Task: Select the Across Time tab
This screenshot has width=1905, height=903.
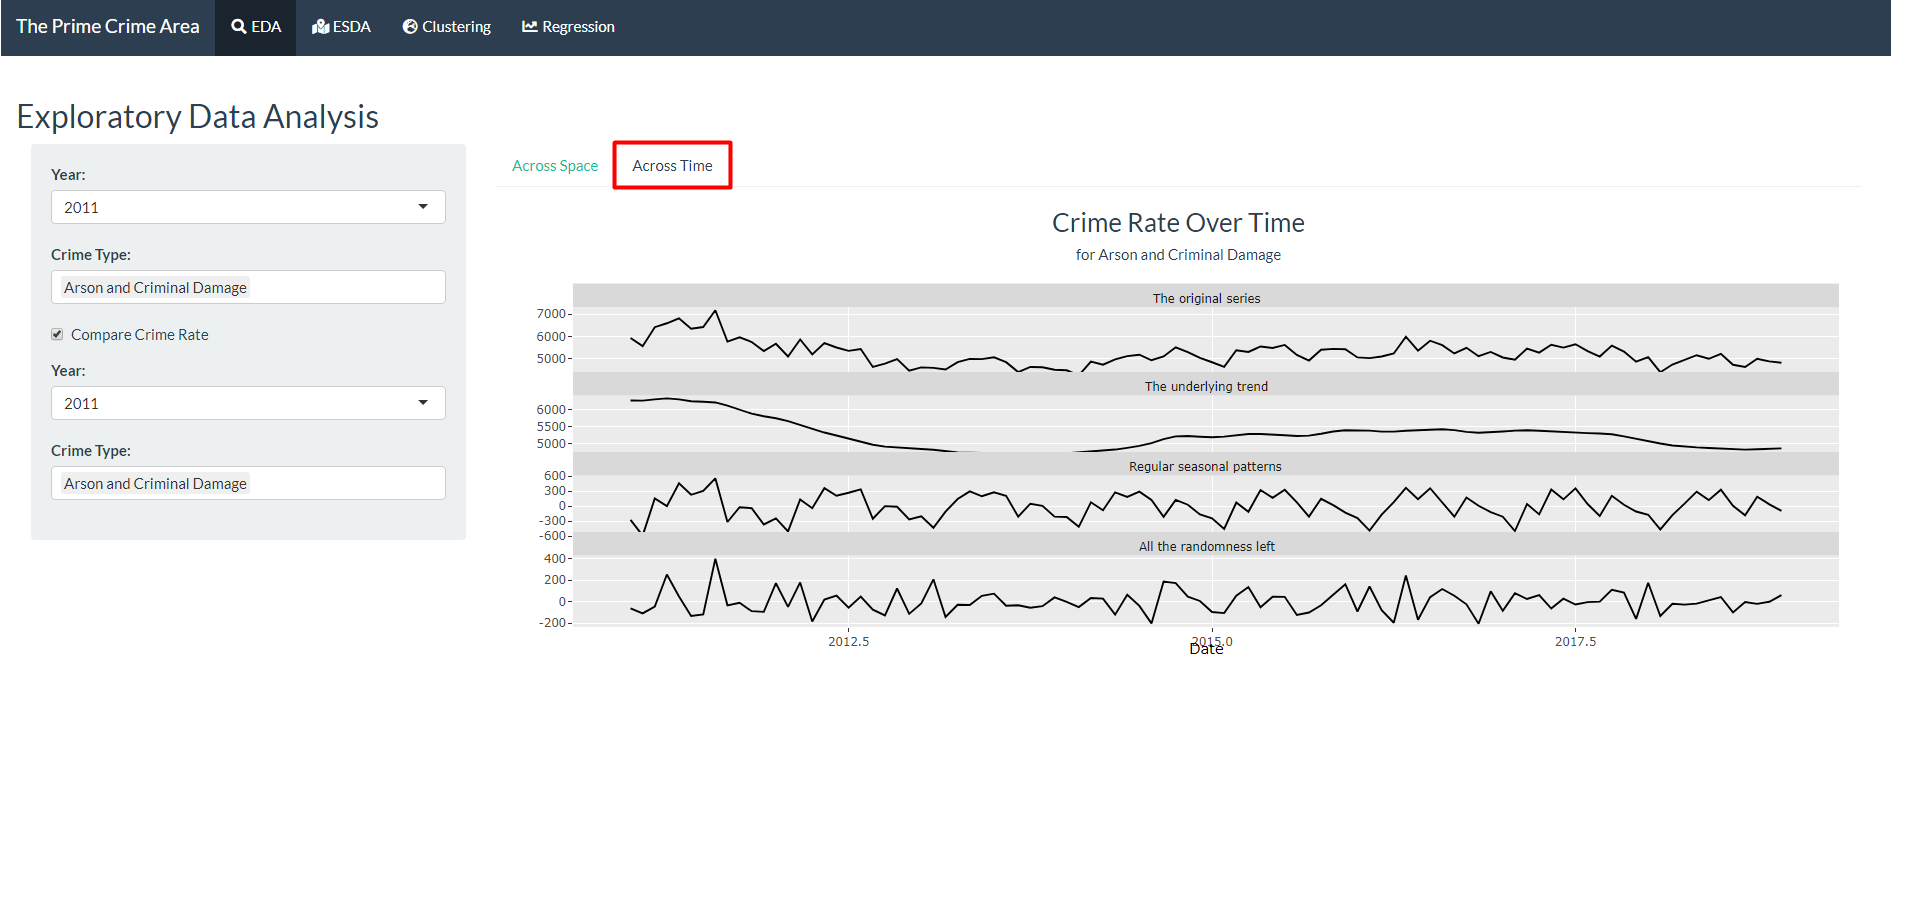Action: (x=672, y=166)
